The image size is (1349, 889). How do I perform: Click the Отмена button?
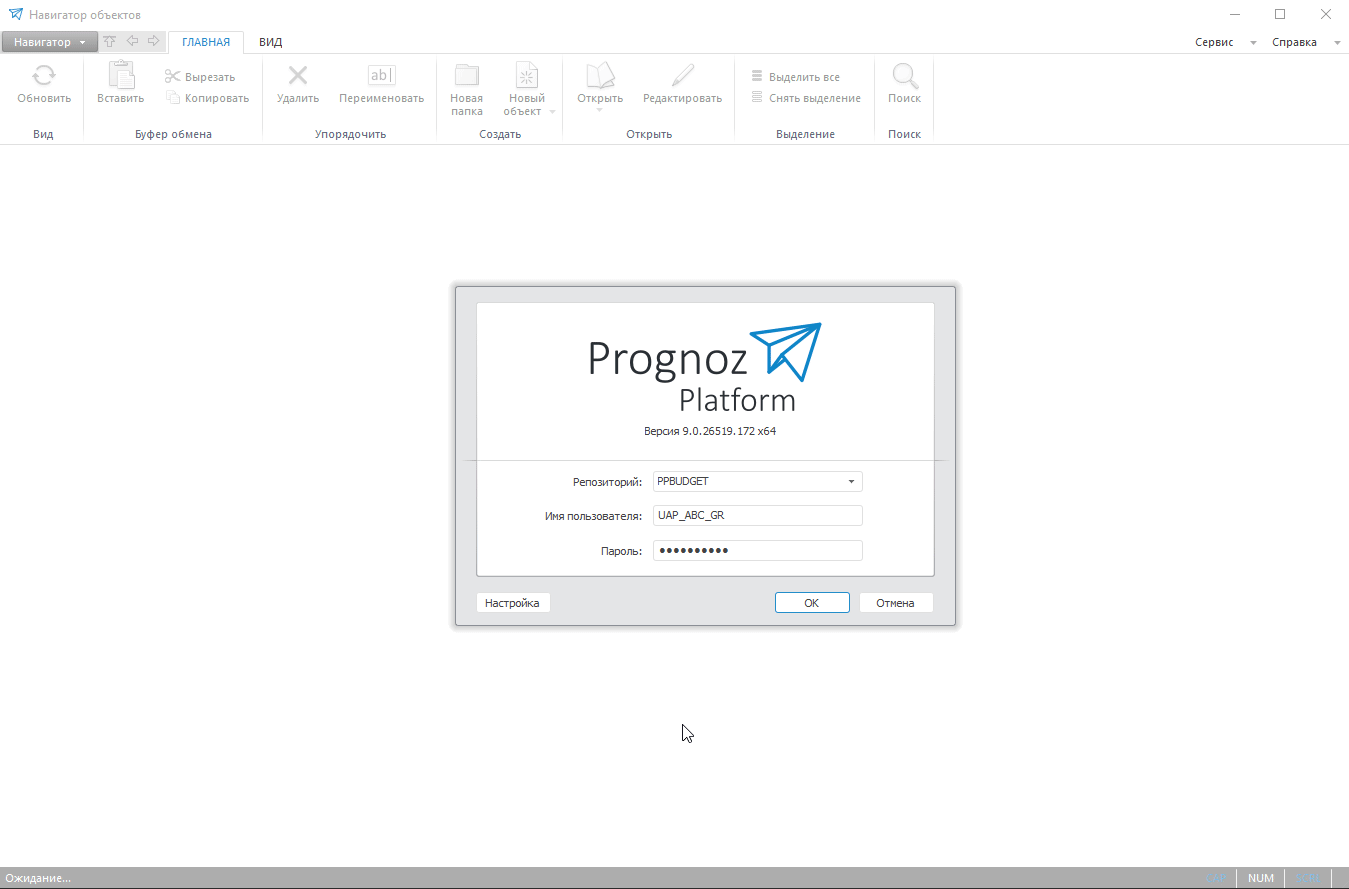point(896,603)
